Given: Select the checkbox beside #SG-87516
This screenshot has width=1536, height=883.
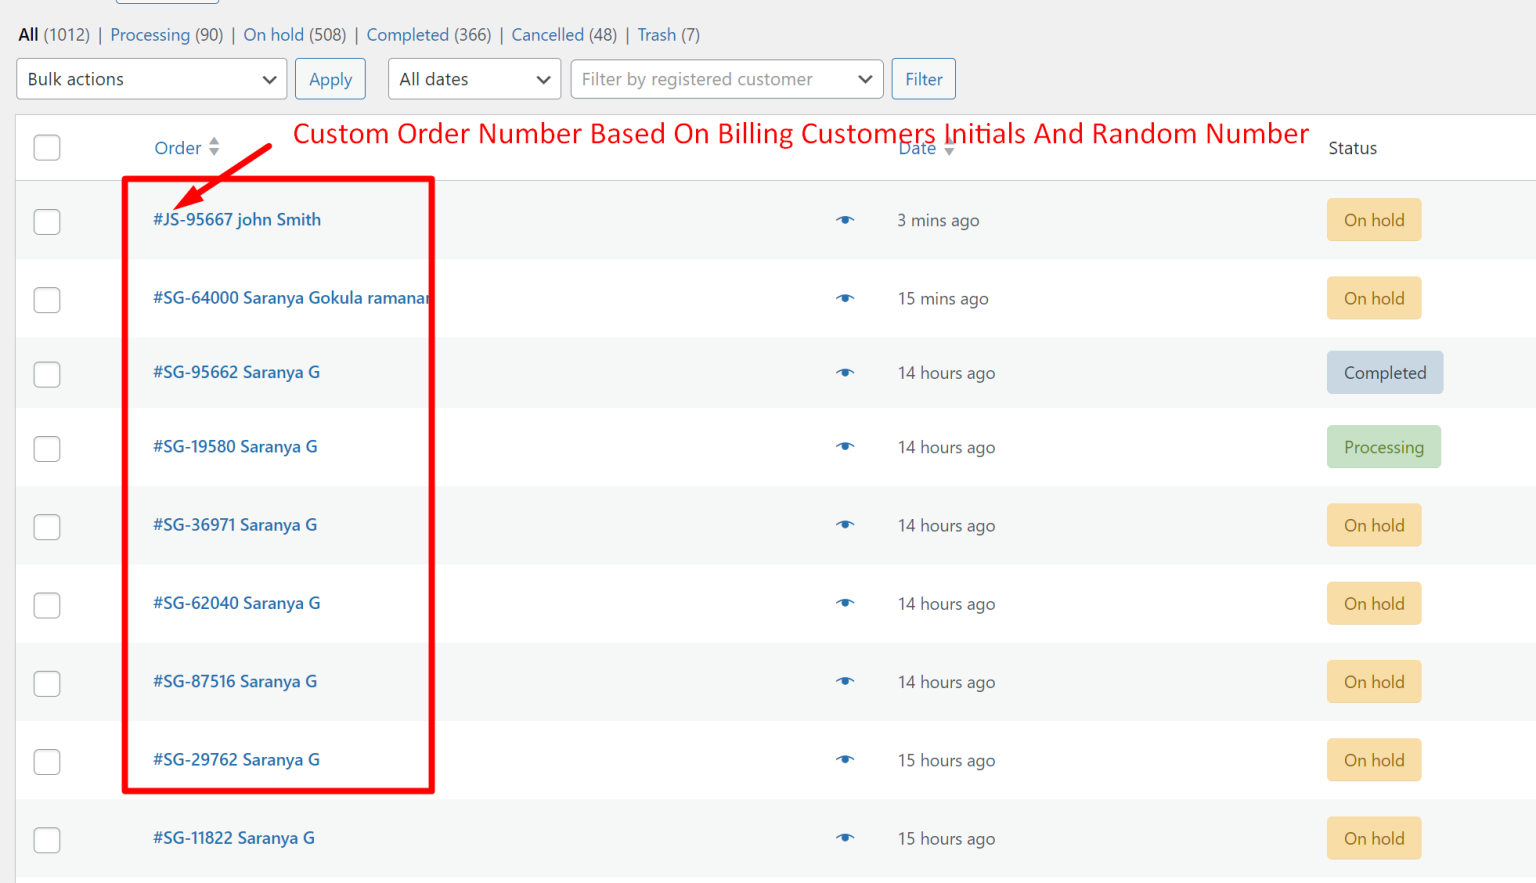Looking at the screenshot, I should 46,683.
